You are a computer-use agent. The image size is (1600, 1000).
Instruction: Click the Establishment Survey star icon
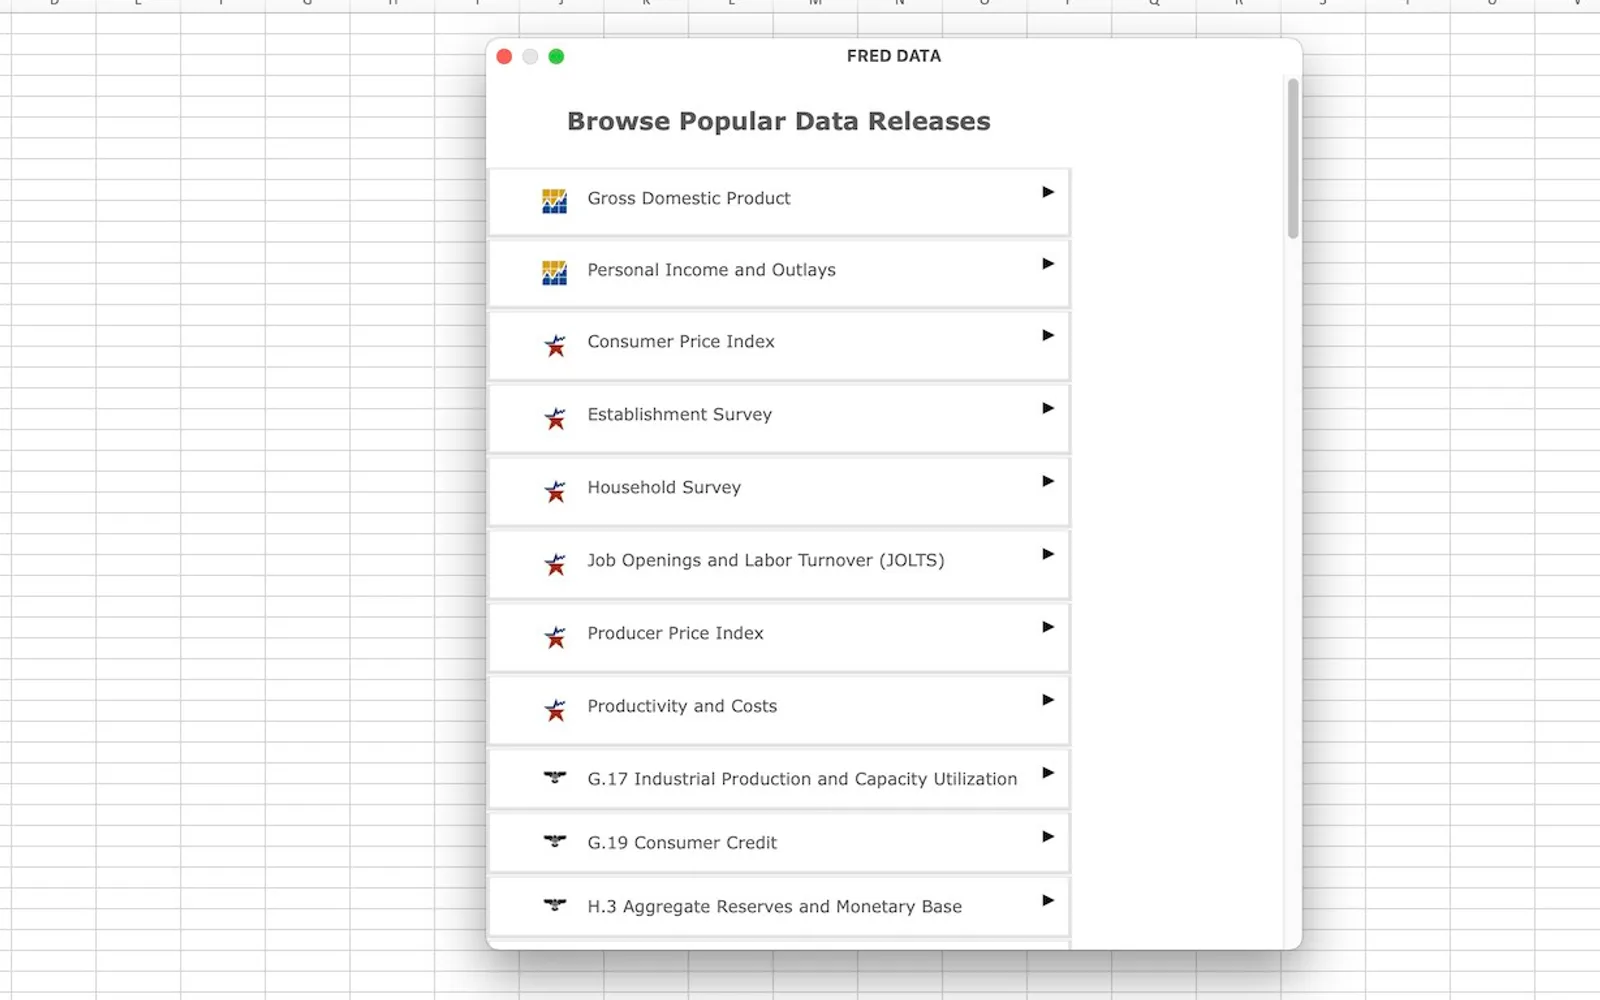point(555,418)
